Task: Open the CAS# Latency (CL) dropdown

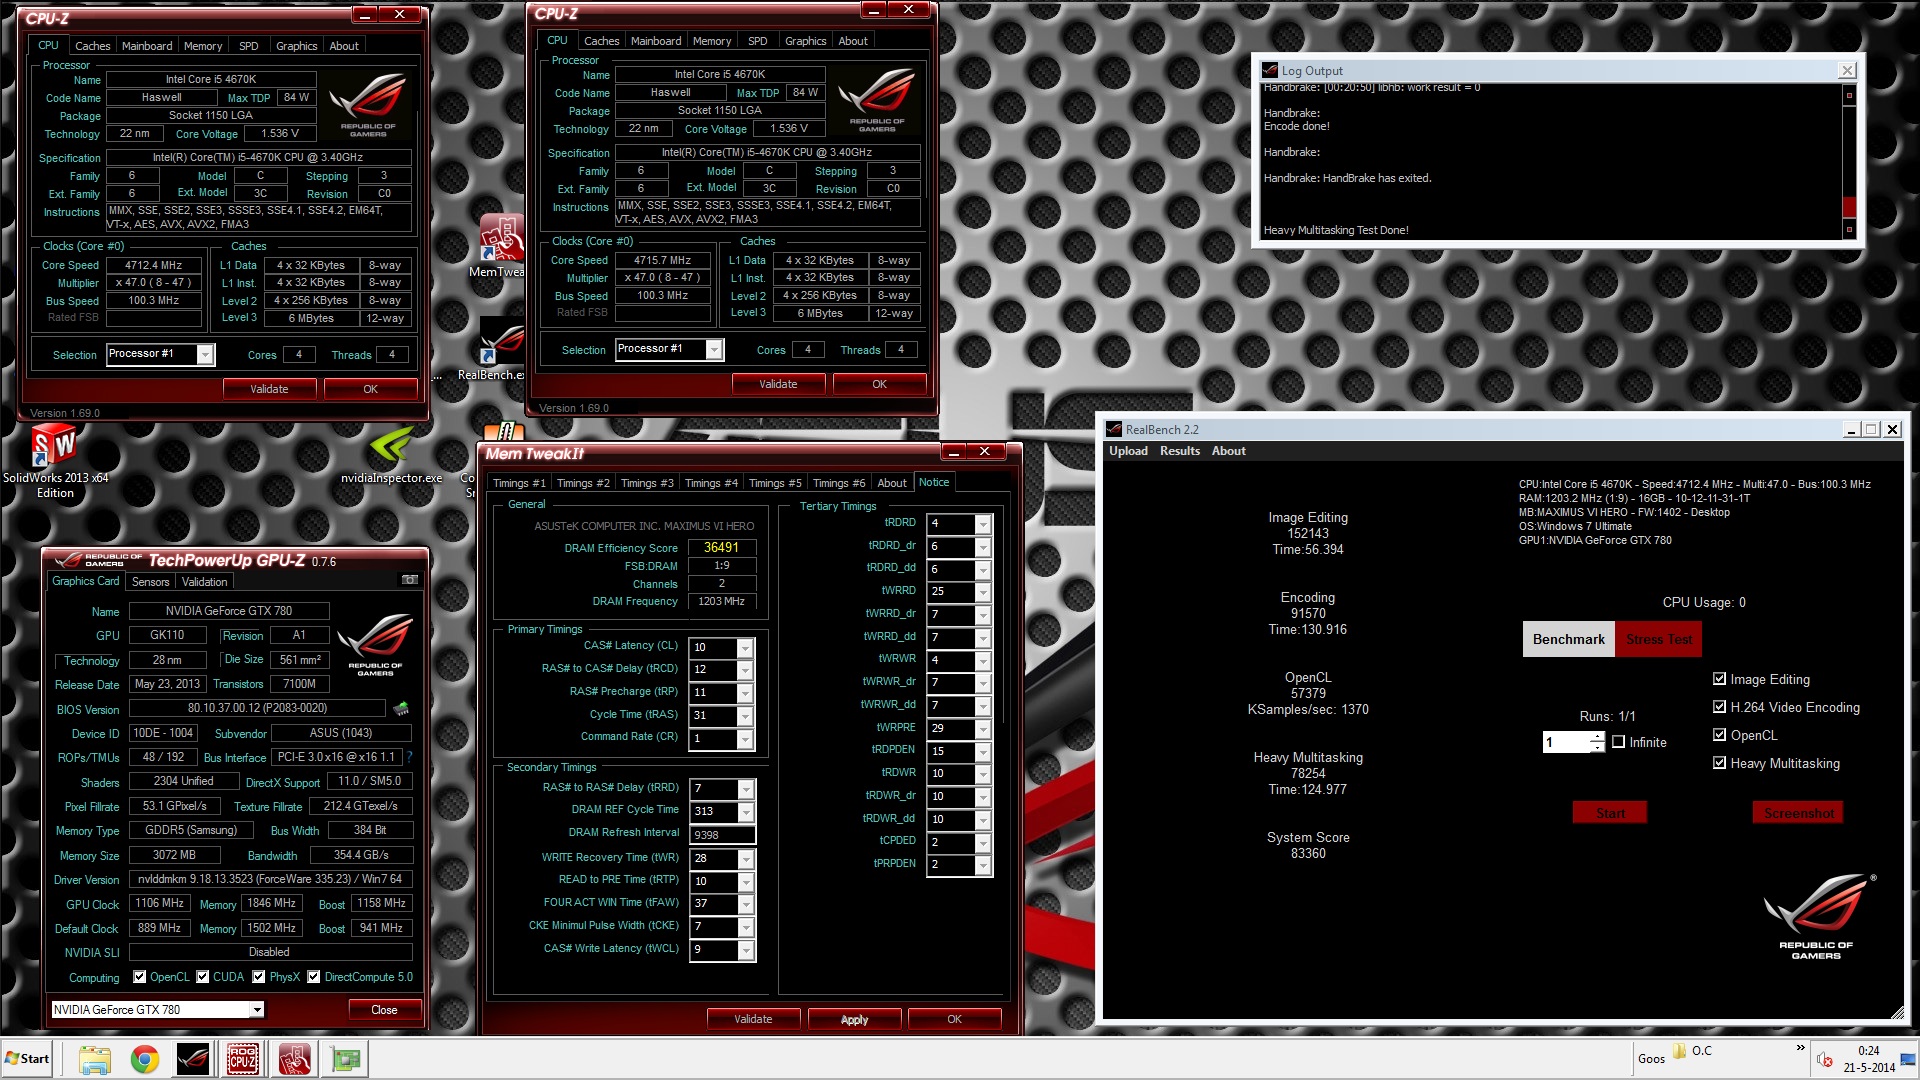Action: pos(745,647)
